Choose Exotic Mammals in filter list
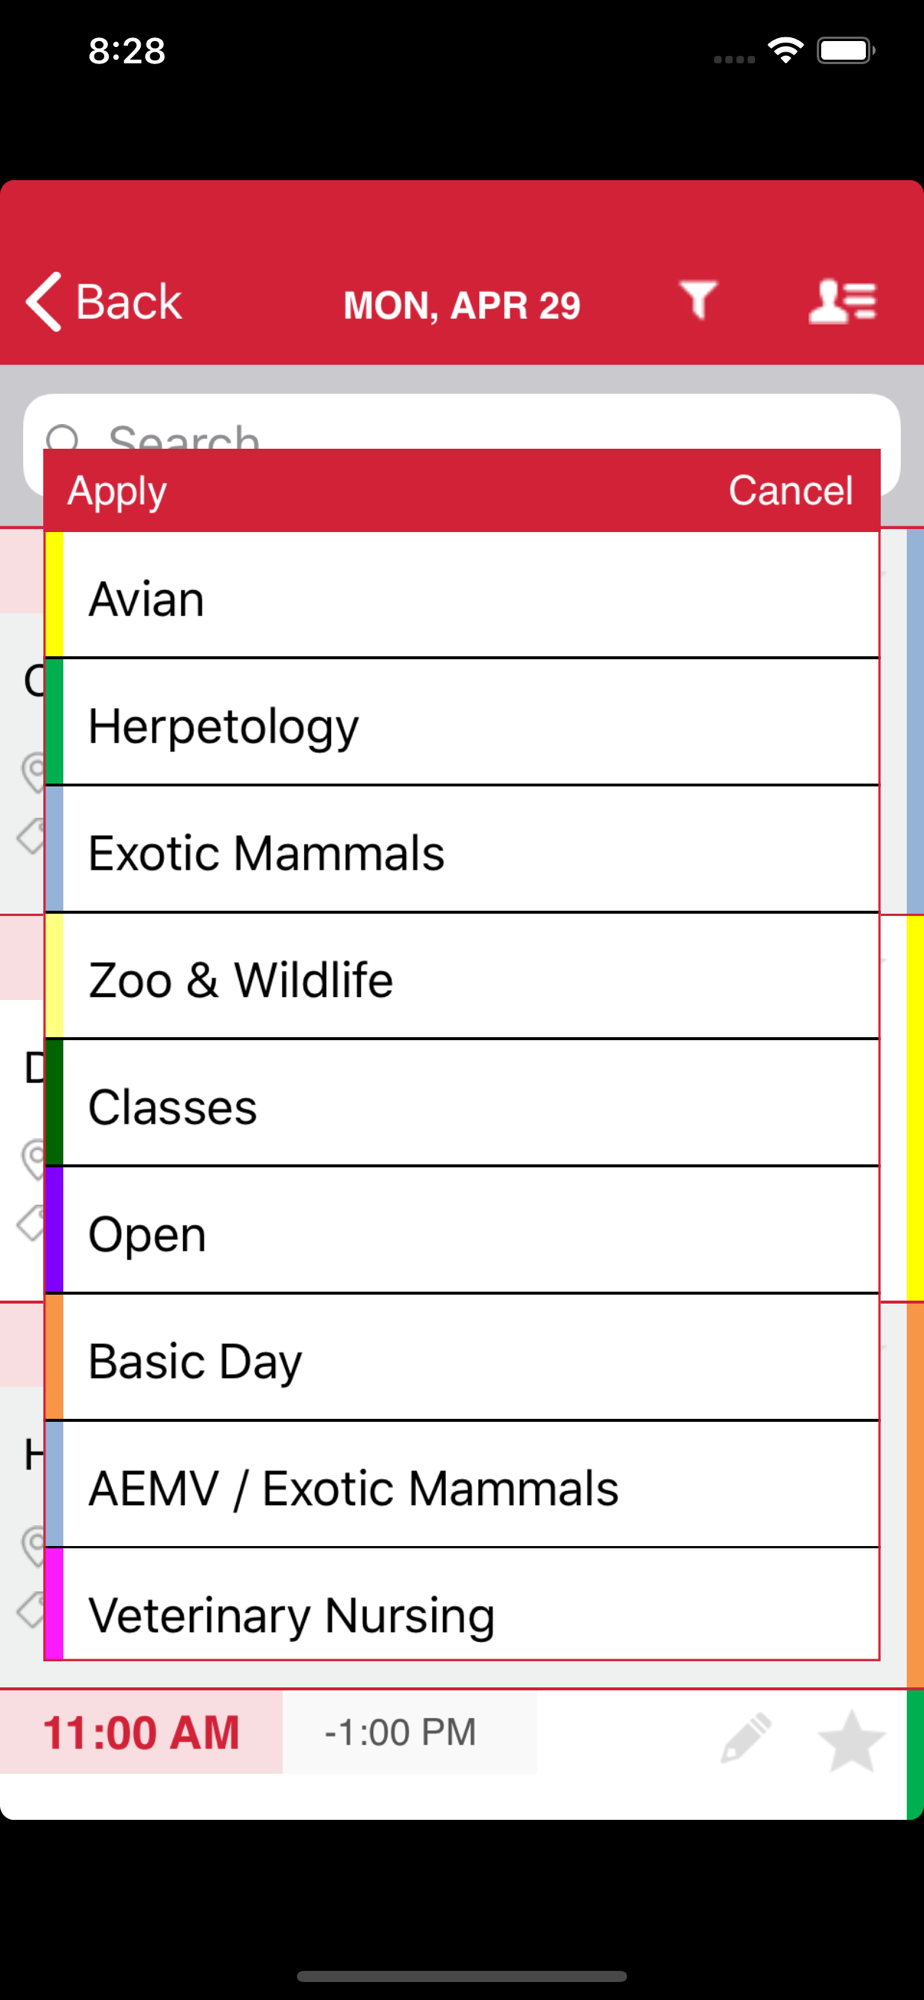 coord(462,849)
